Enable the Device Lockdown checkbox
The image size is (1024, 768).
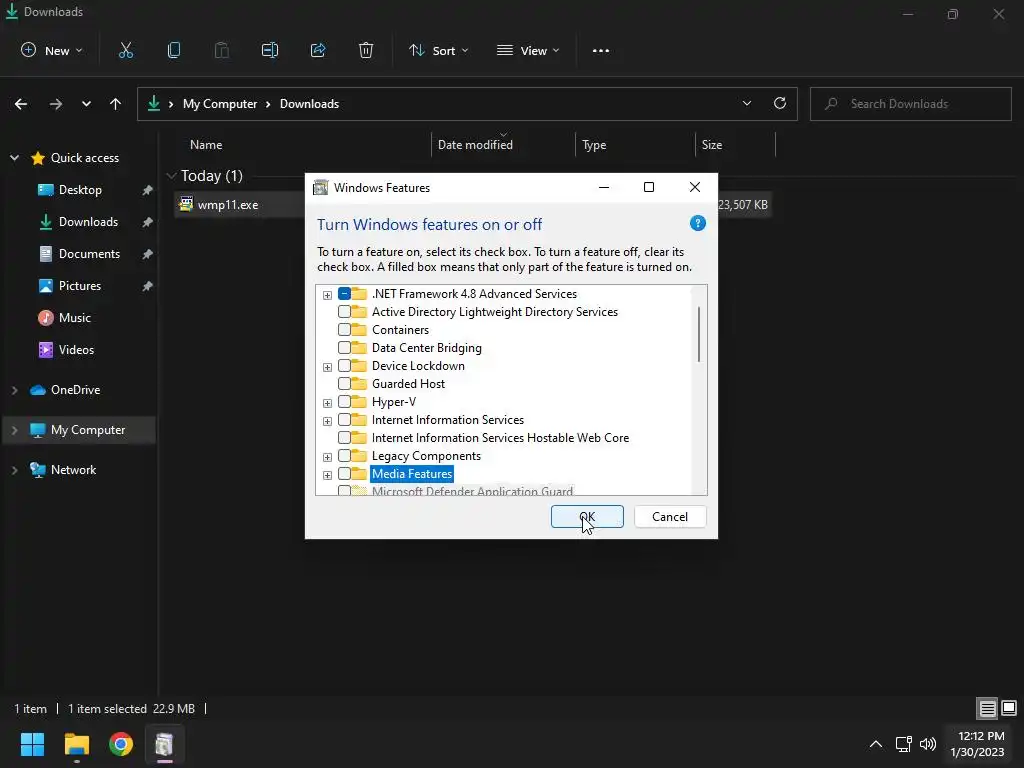point(344,366)
